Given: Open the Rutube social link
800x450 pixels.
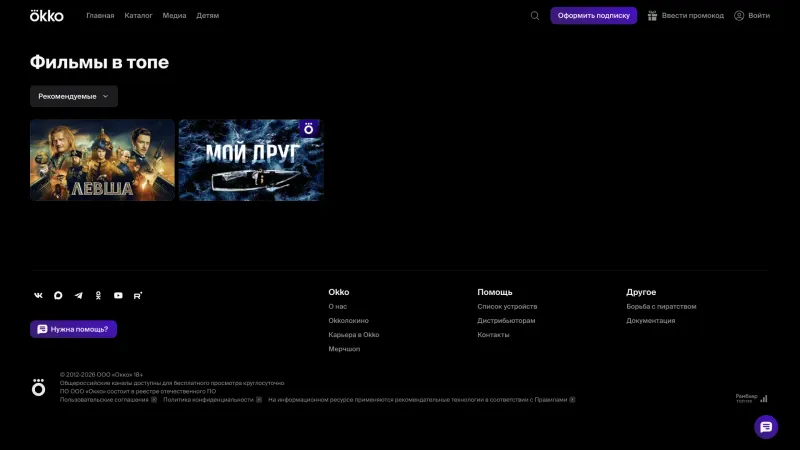Looking at the screenshot, I should click(x=138, y=295).
